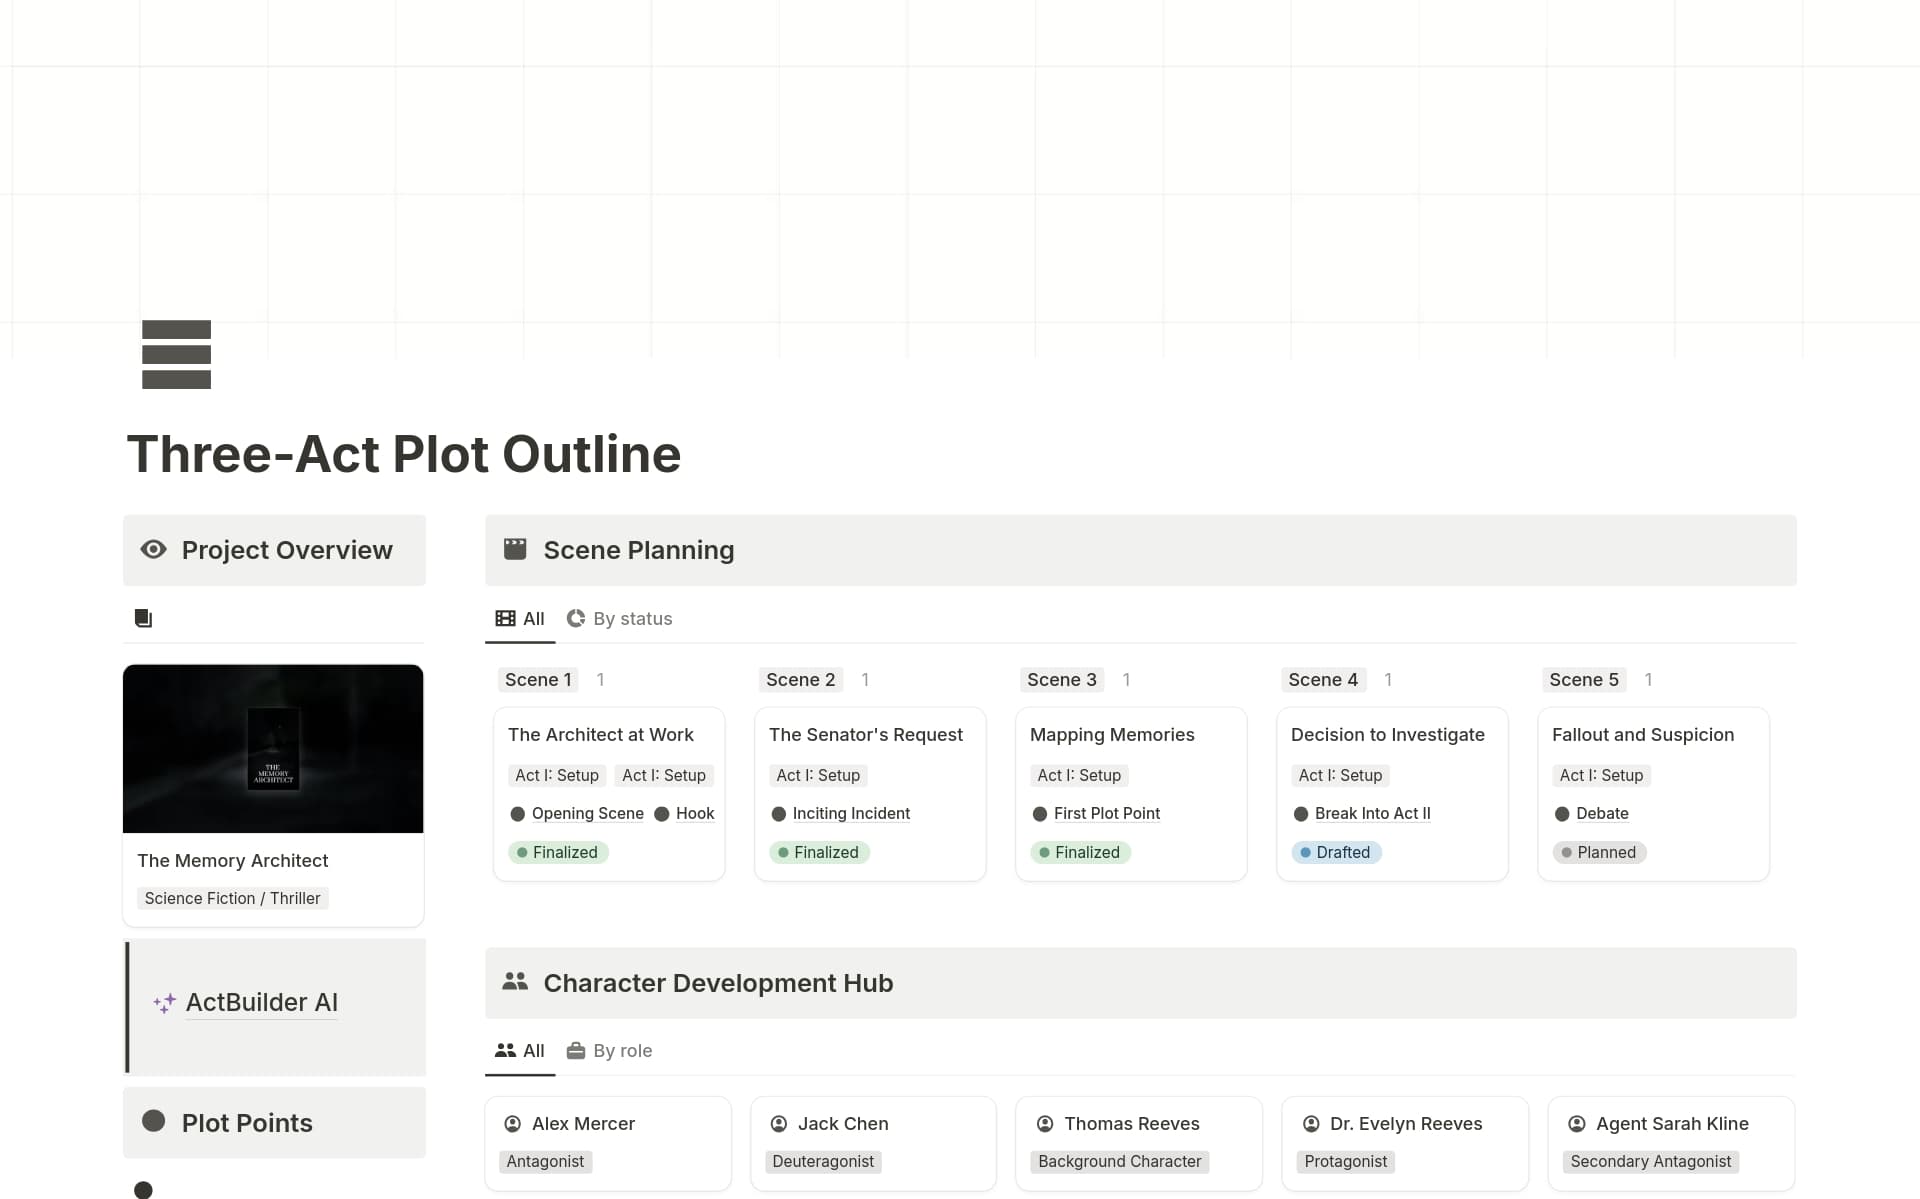Click The Memory Architect cover thumbnail
The width and height of the screenshot is (1920, 1199).
click(x=273, y=748)
